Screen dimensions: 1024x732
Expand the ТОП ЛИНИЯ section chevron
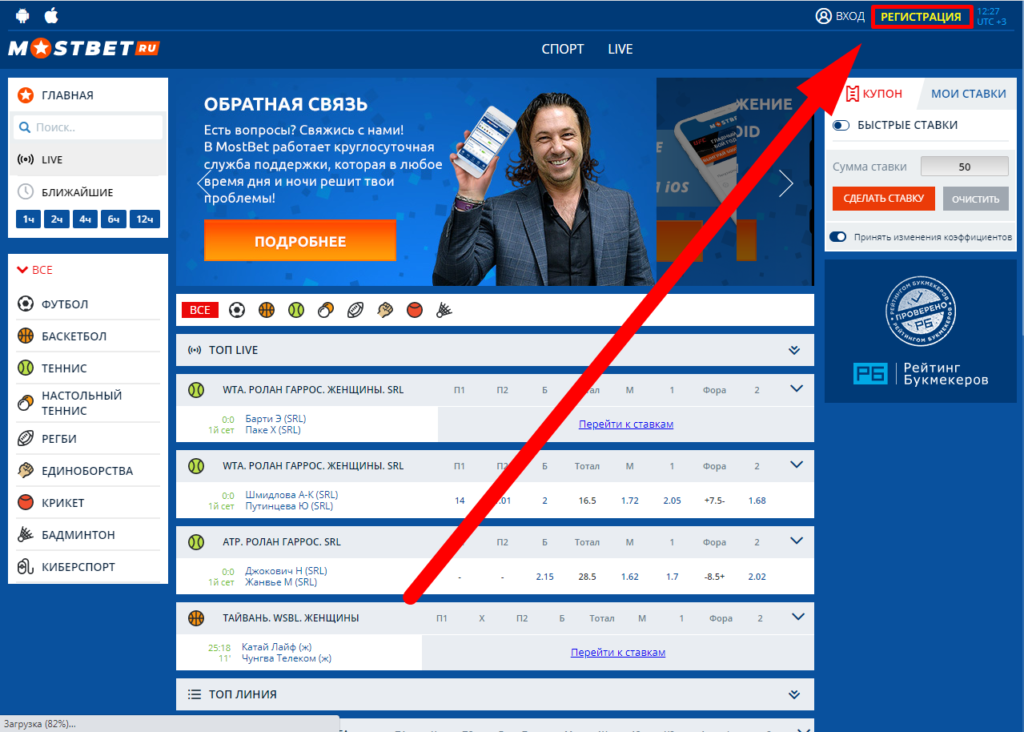click(794, 694)
